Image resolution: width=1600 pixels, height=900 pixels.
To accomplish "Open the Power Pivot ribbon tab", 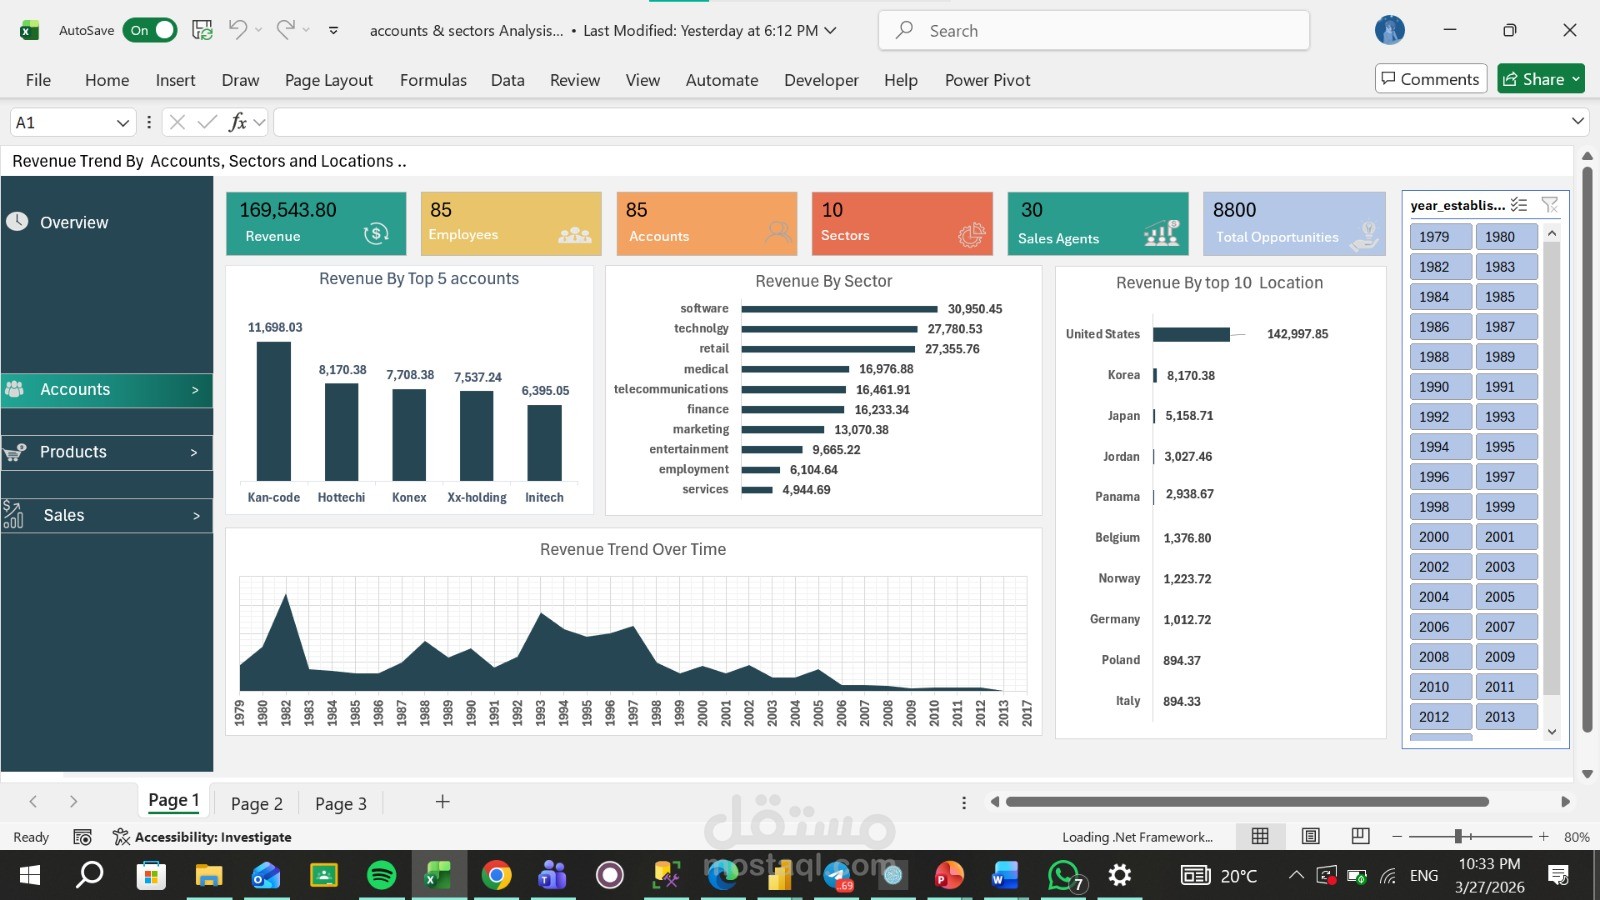I will click(x=986, y=80).
